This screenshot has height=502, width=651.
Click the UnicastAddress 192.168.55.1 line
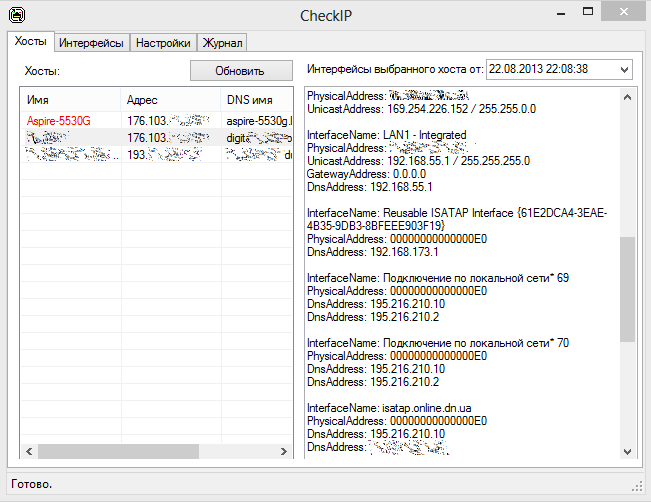[x=418, y=161]
